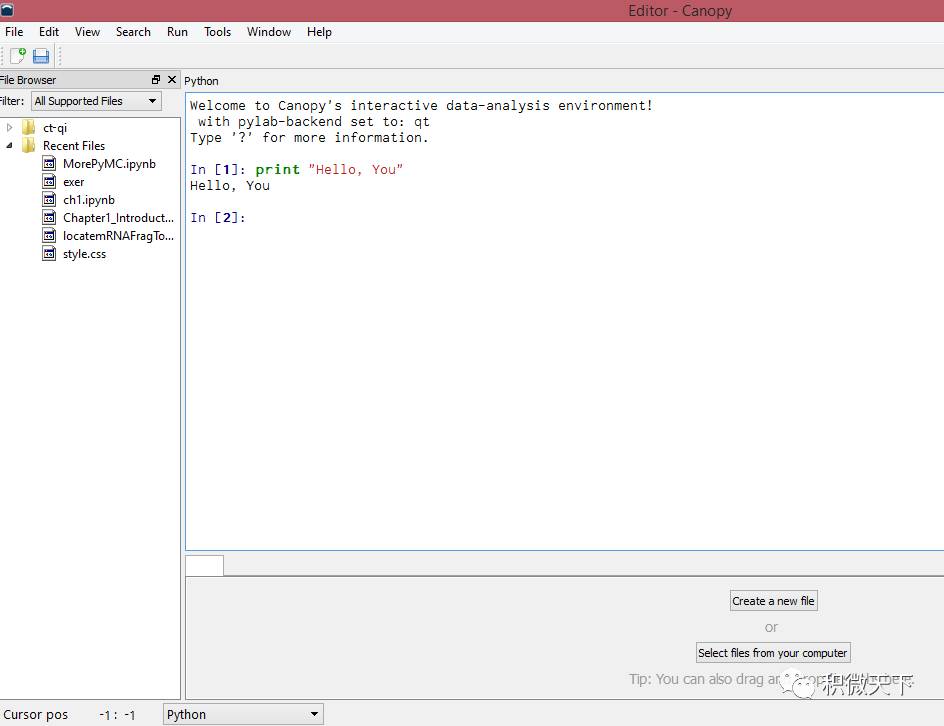Click the File Browser panel title
The height and width of the screenshot is (726, 944).
coord(28,80)
